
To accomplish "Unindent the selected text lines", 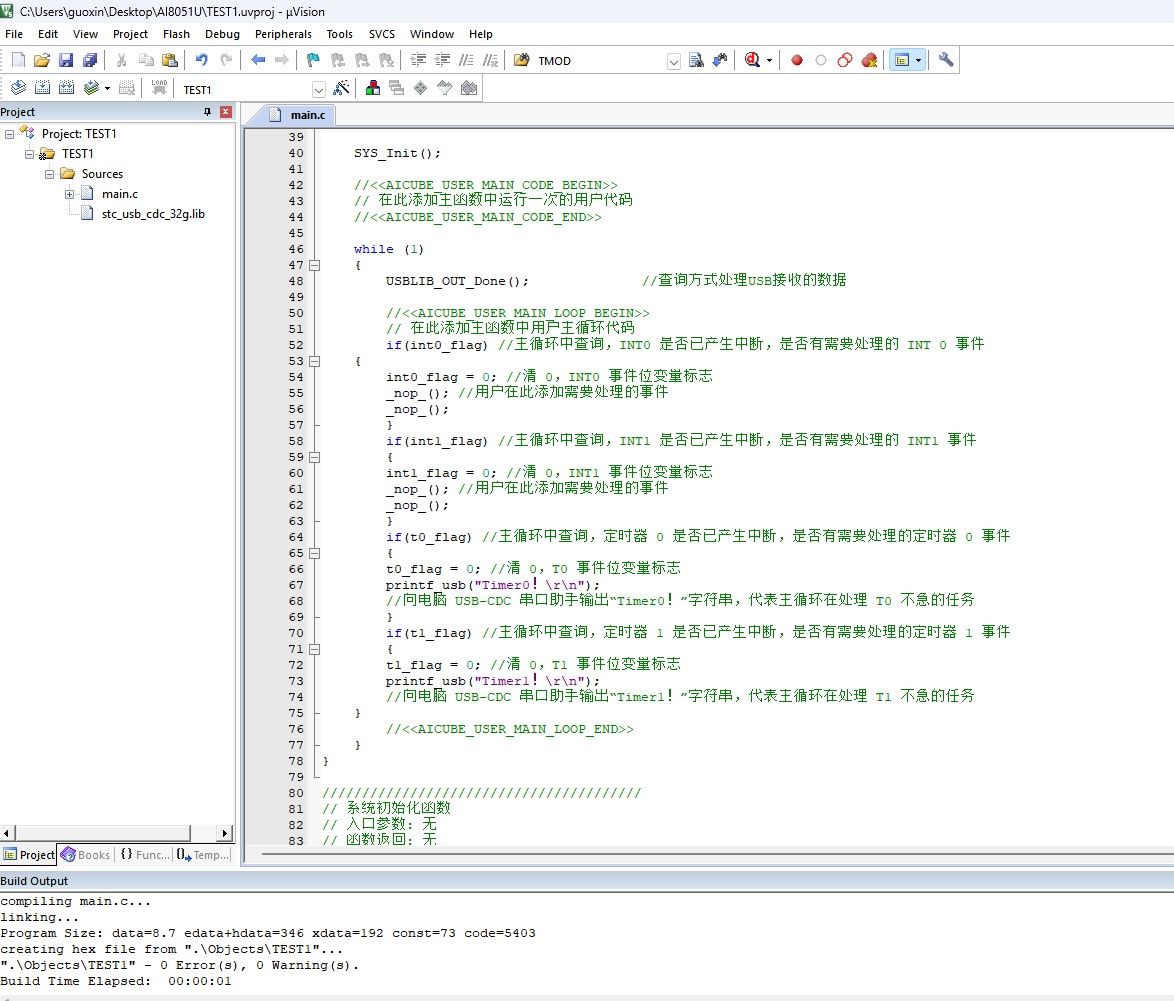I will click(x=442, y=60).
